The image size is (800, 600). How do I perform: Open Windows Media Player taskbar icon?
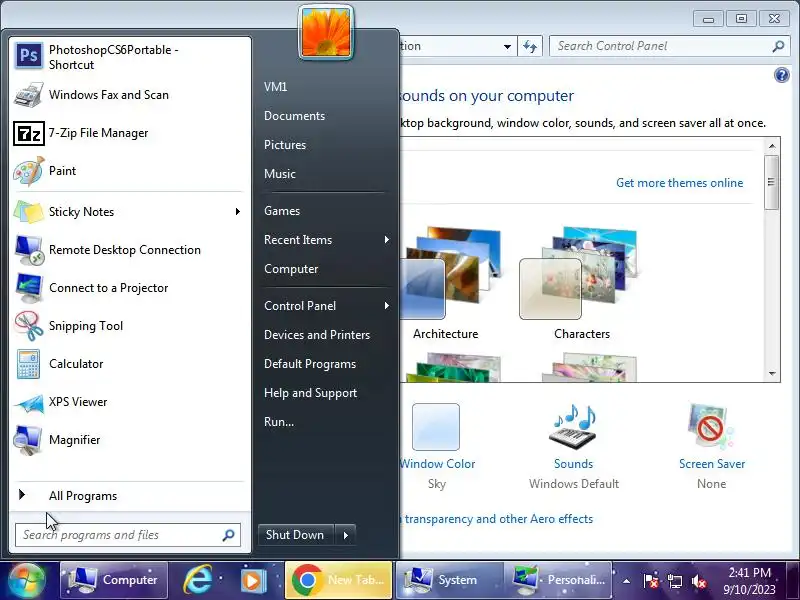pos(253,580)
